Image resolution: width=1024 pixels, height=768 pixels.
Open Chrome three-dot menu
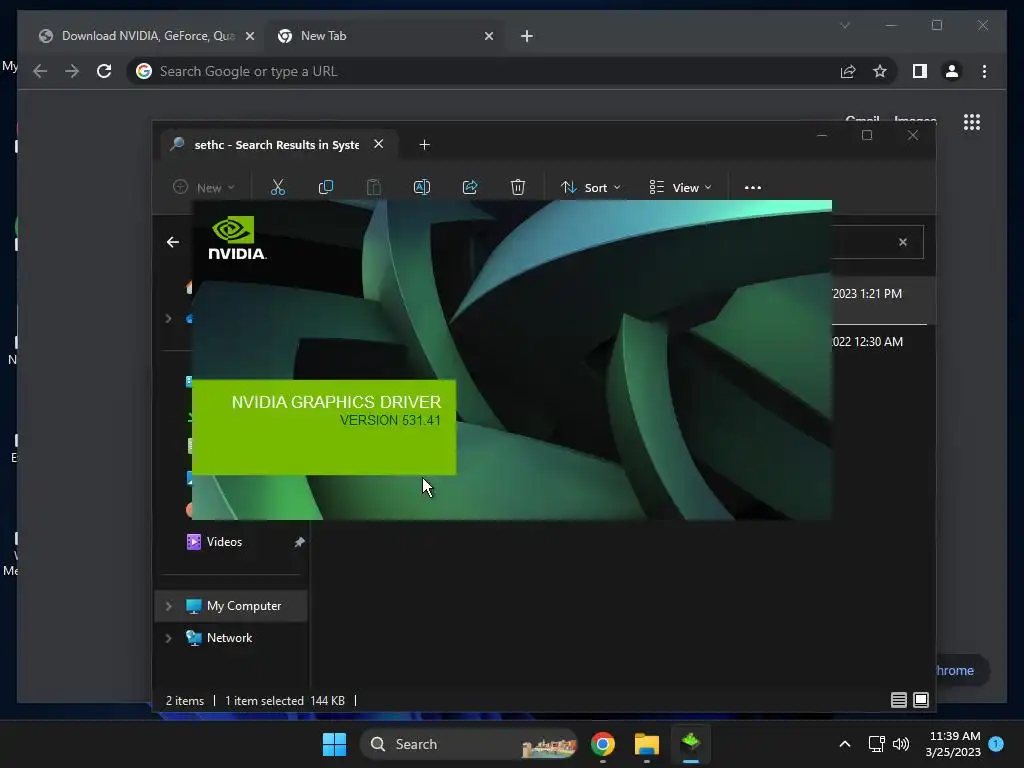[984, 71]
